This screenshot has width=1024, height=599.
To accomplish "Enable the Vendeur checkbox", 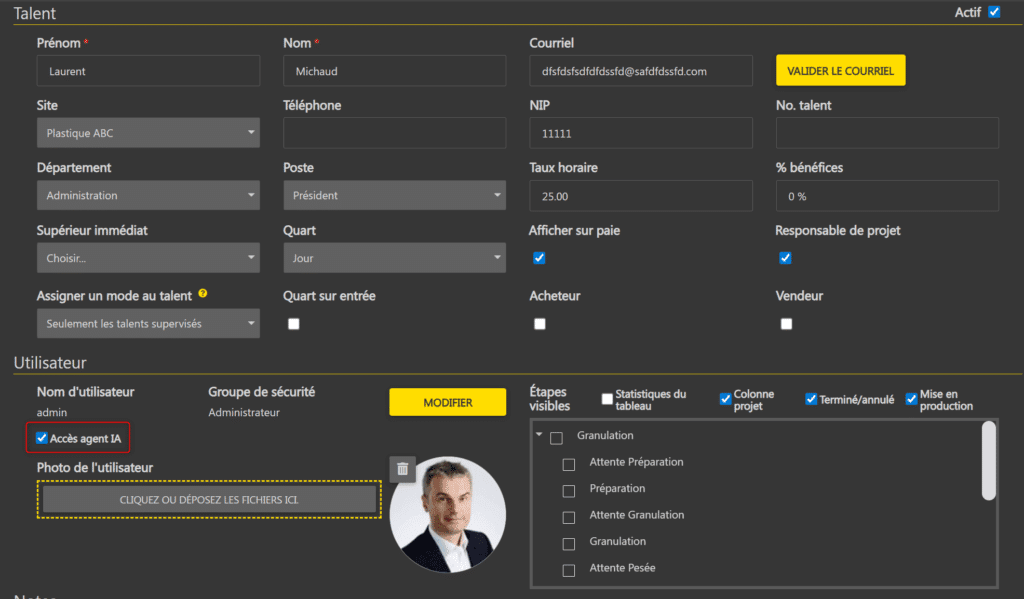I will tap(786, 324).
